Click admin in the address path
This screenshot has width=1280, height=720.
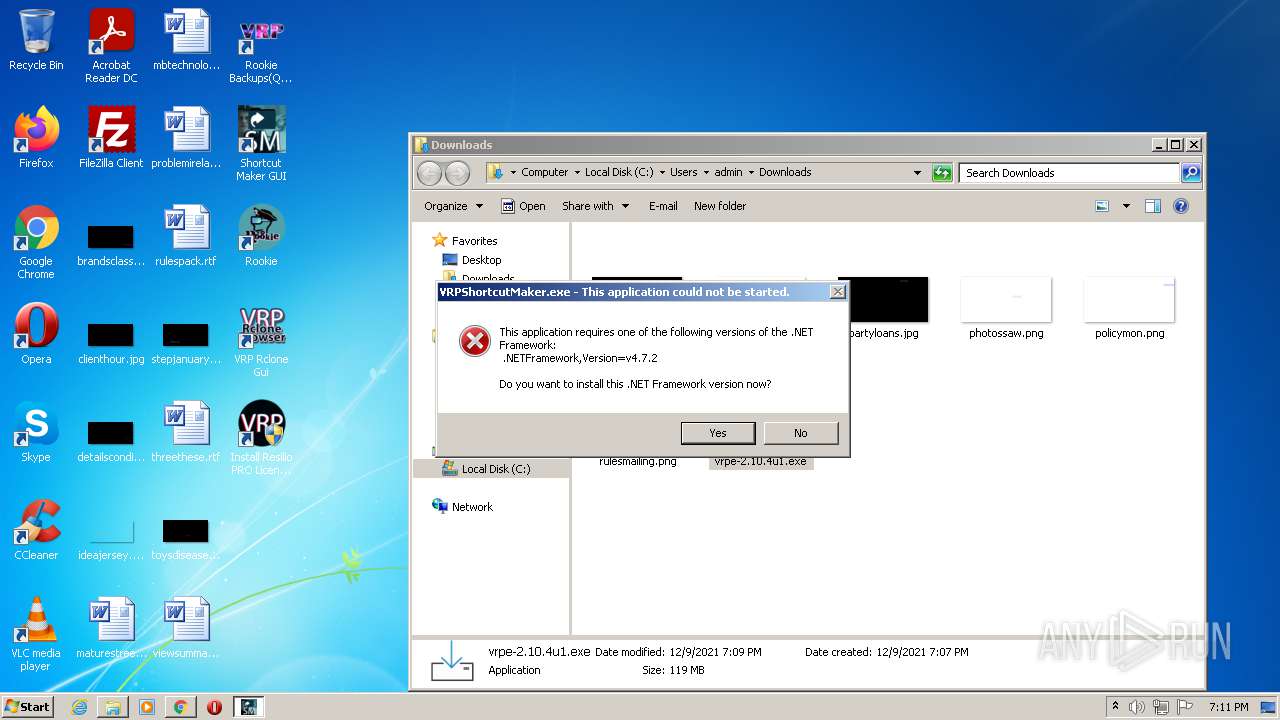728,172
